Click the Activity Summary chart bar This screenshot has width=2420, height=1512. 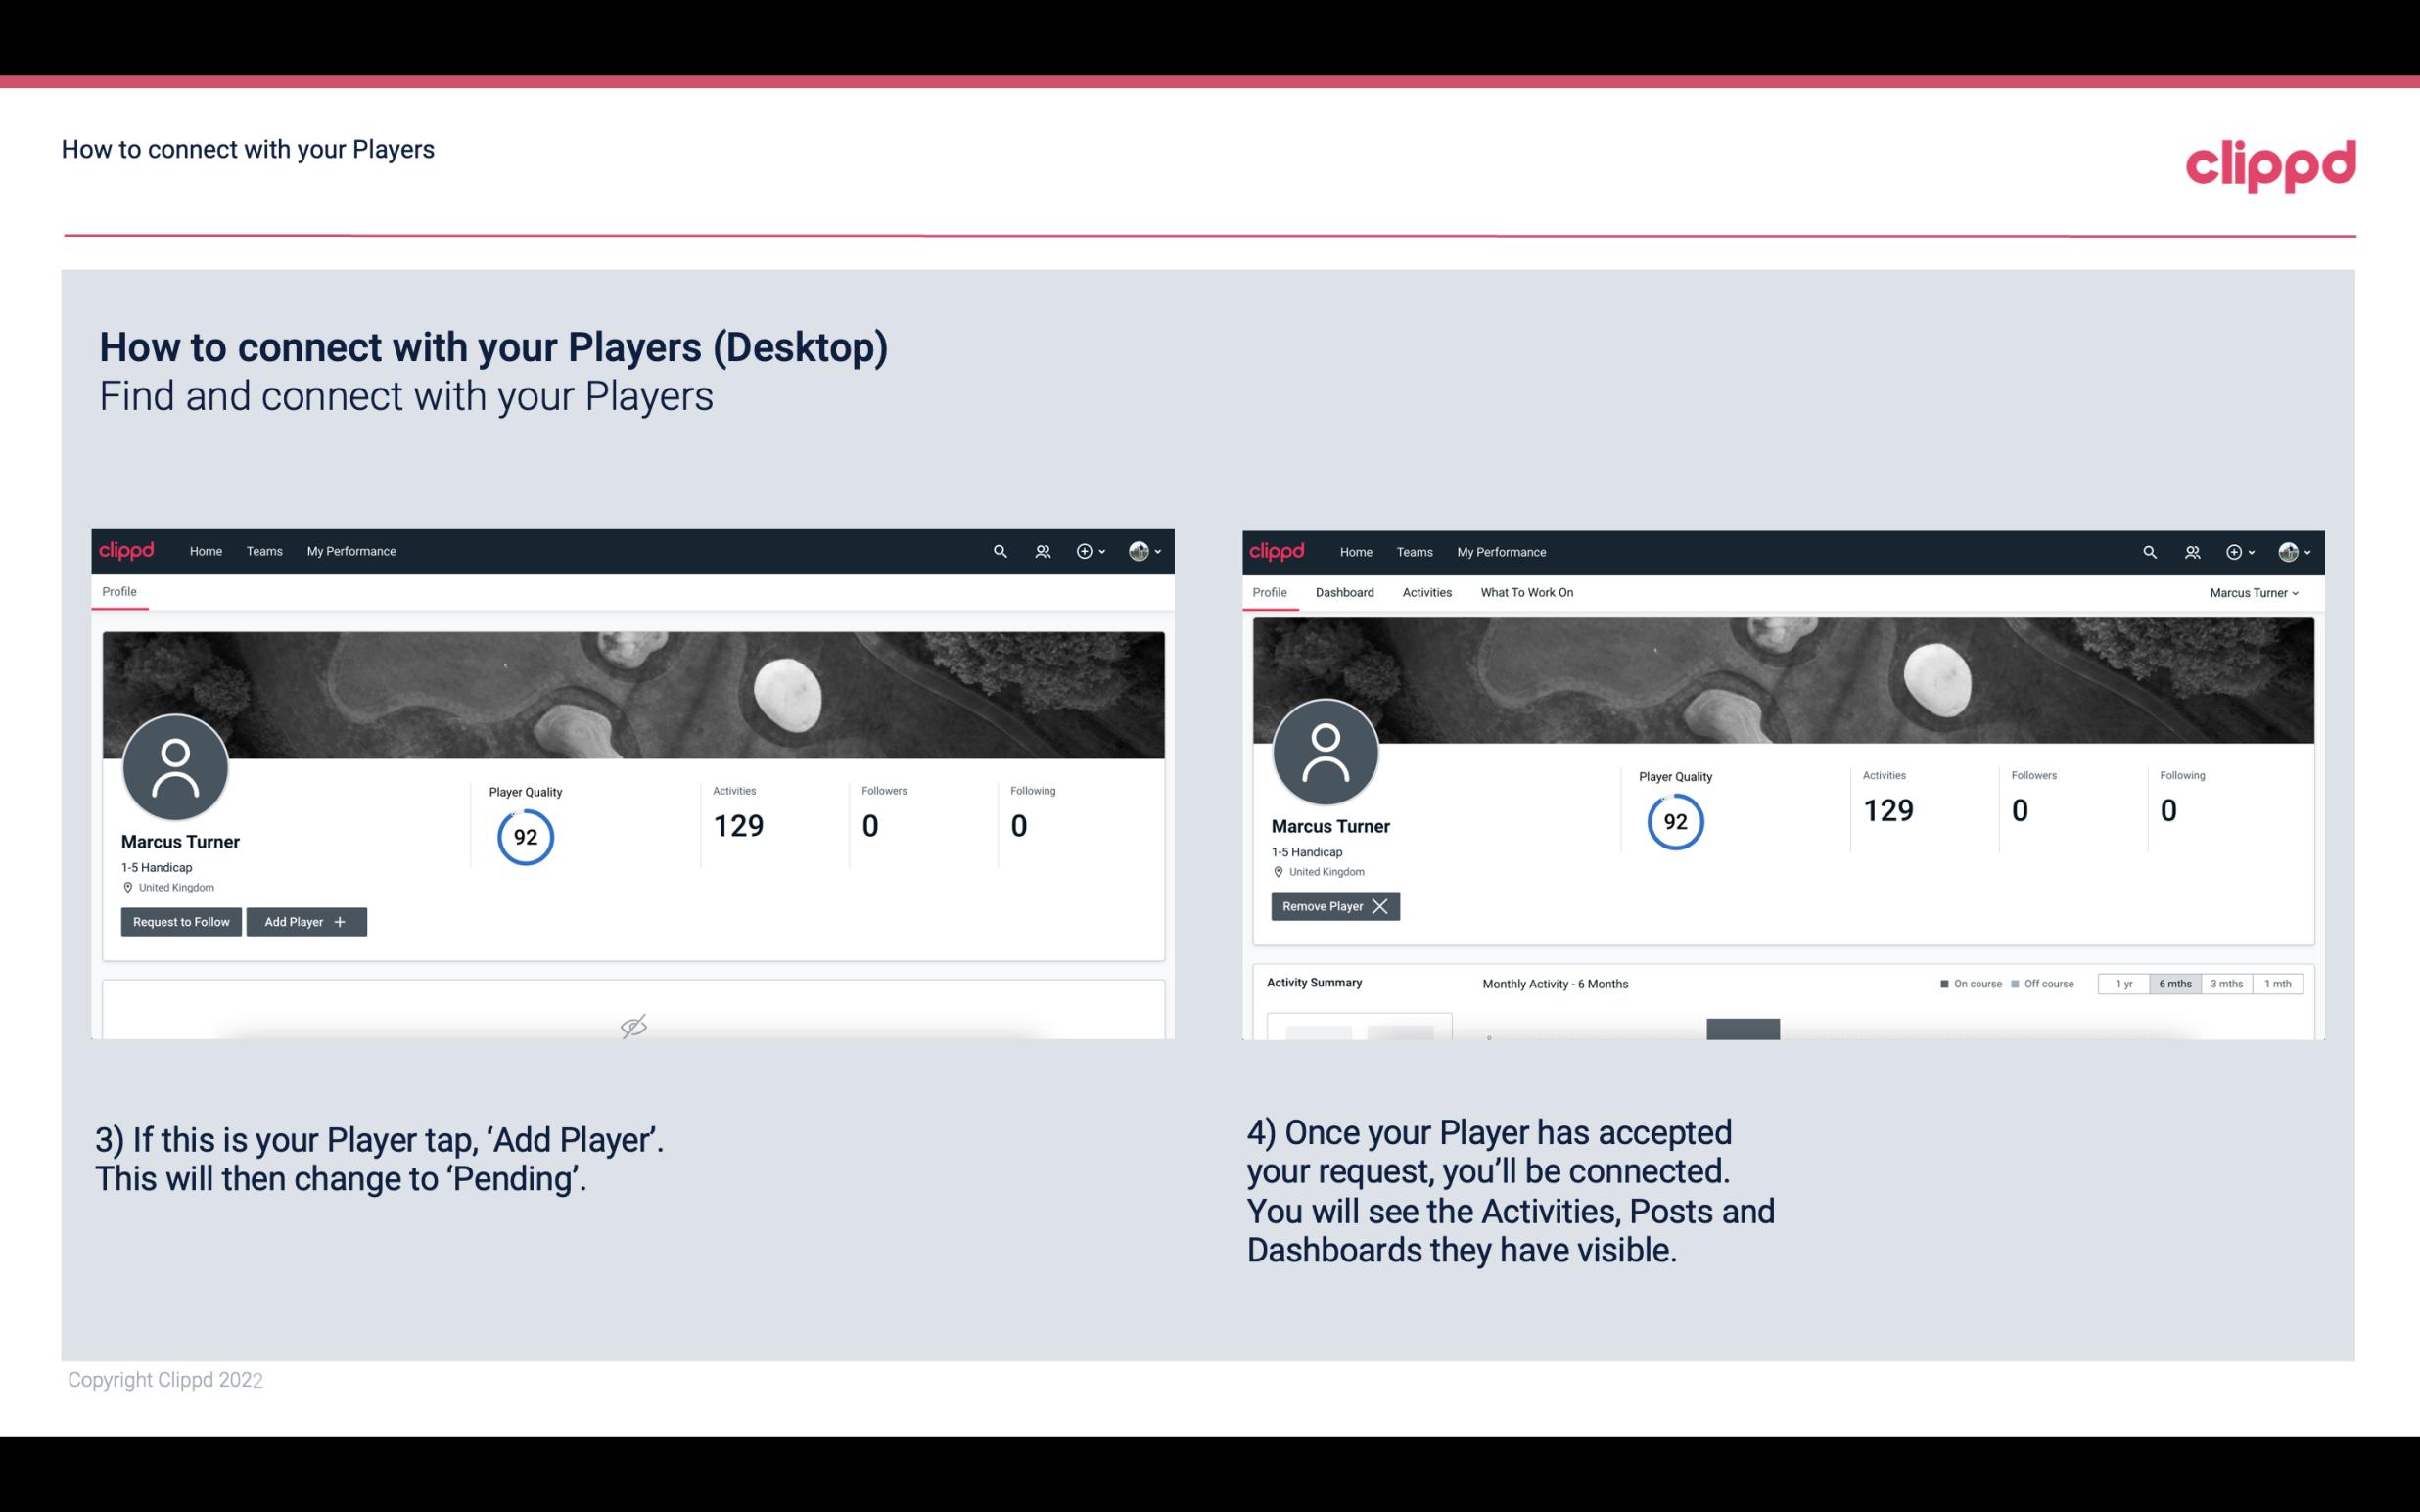click(1743, 1031)
